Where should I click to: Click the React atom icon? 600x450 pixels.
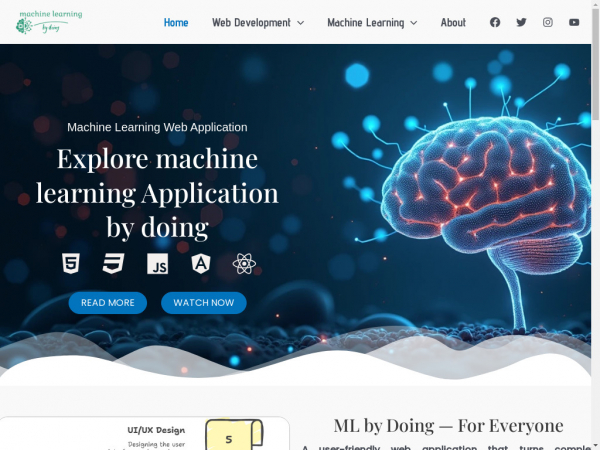pos(244,264)
